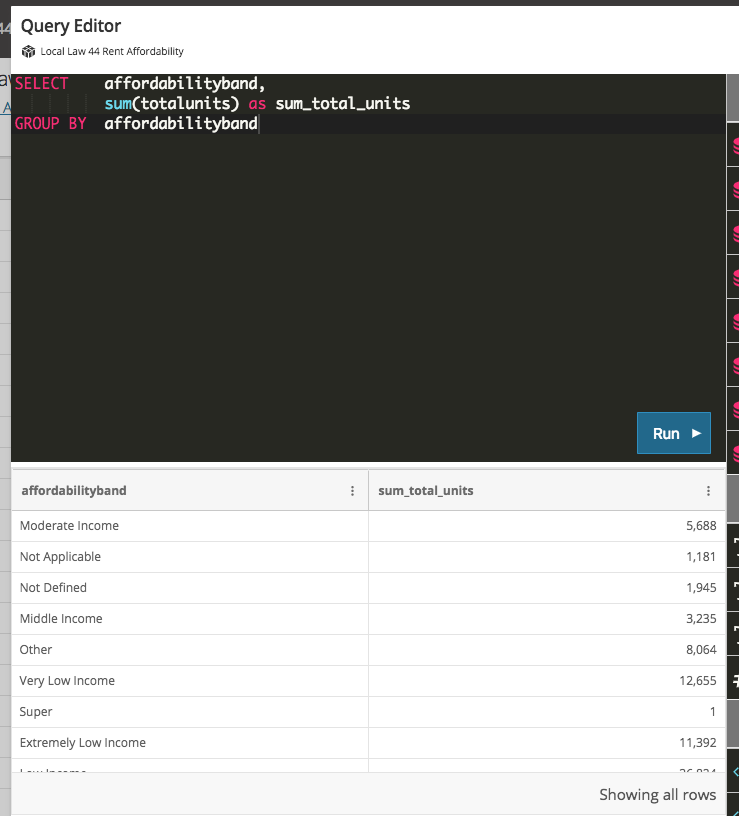739x816 pixels.
Task: Click the Middle Income cell
Action: pyautogui.click(x=190, y=619)
